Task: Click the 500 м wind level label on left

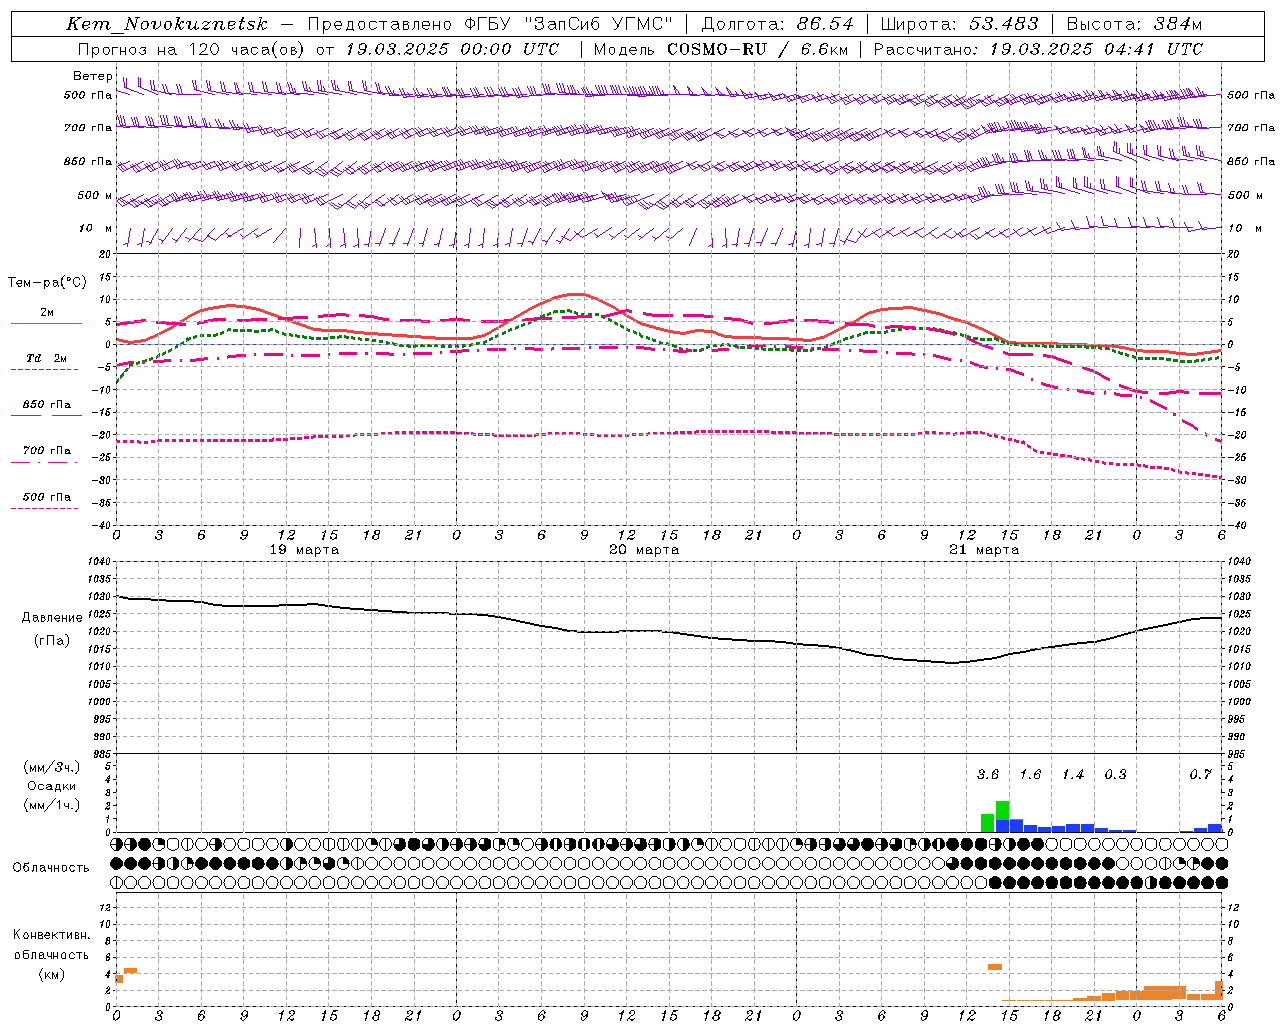Action: pyautogui.click(x=96, y=195)
